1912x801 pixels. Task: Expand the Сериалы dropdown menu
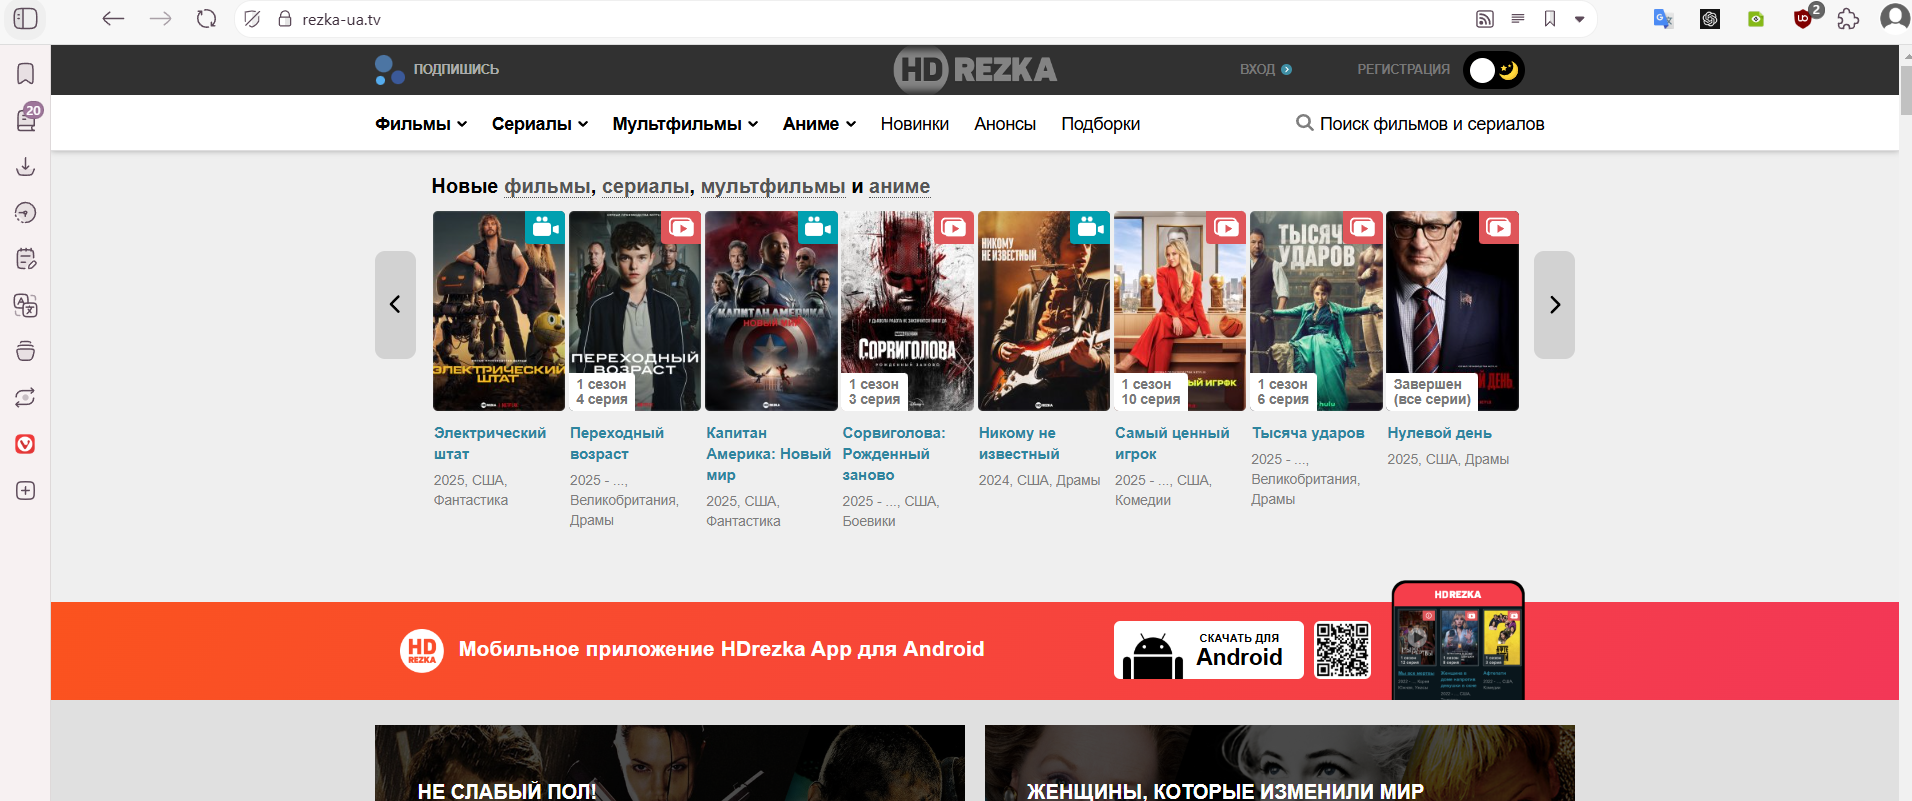click(x=539, y=124)
